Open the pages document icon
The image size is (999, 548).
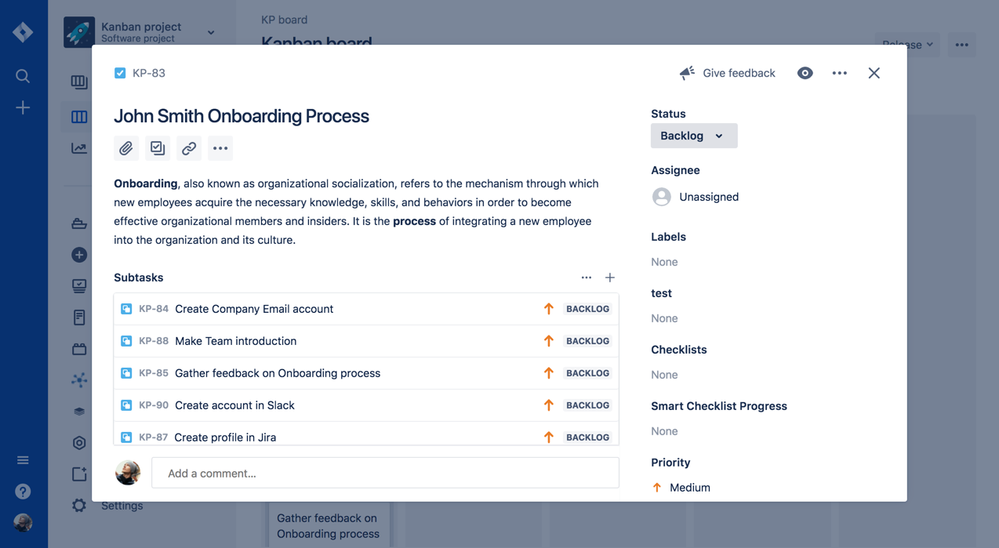tap(79, 317)
